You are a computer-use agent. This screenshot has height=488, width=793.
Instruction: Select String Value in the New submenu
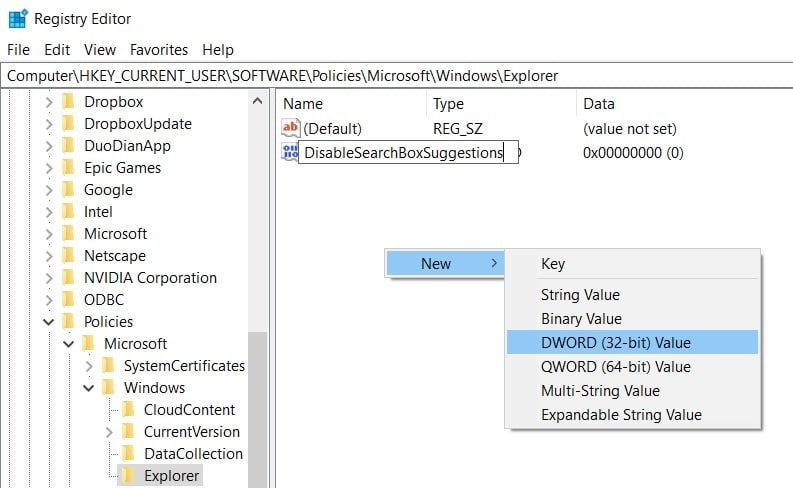[580, 294]
